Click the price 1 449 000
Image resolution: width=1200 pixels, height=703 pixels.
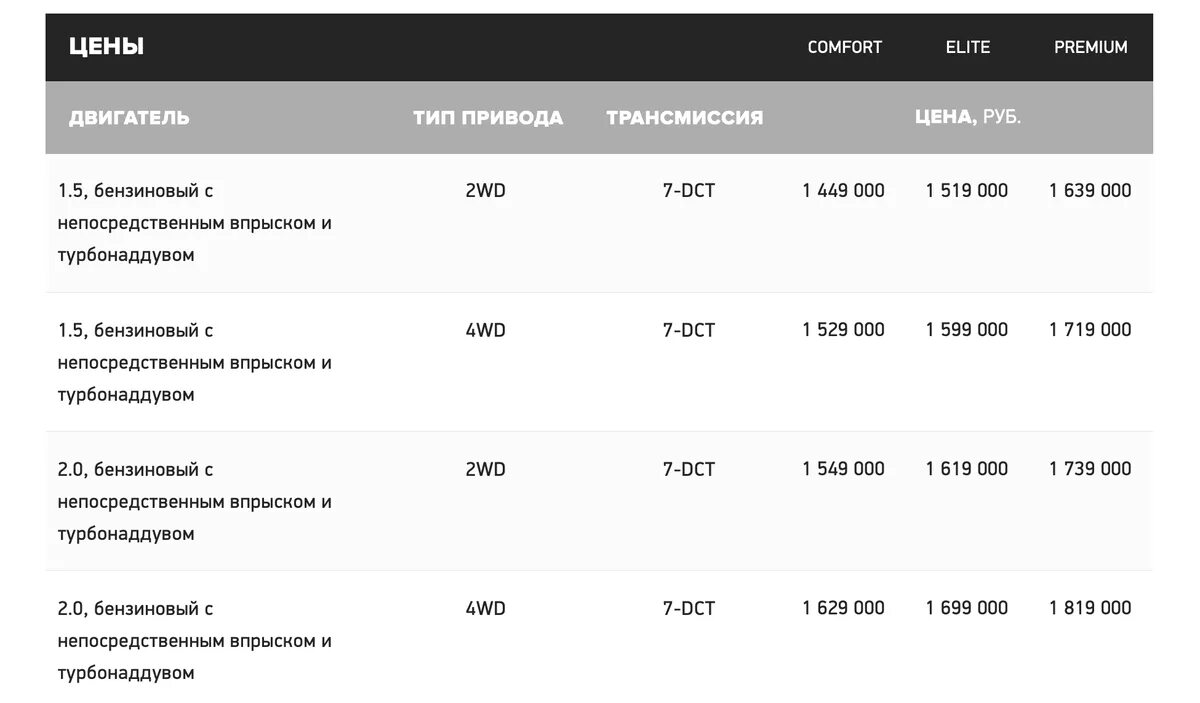[x=844, y=190]
